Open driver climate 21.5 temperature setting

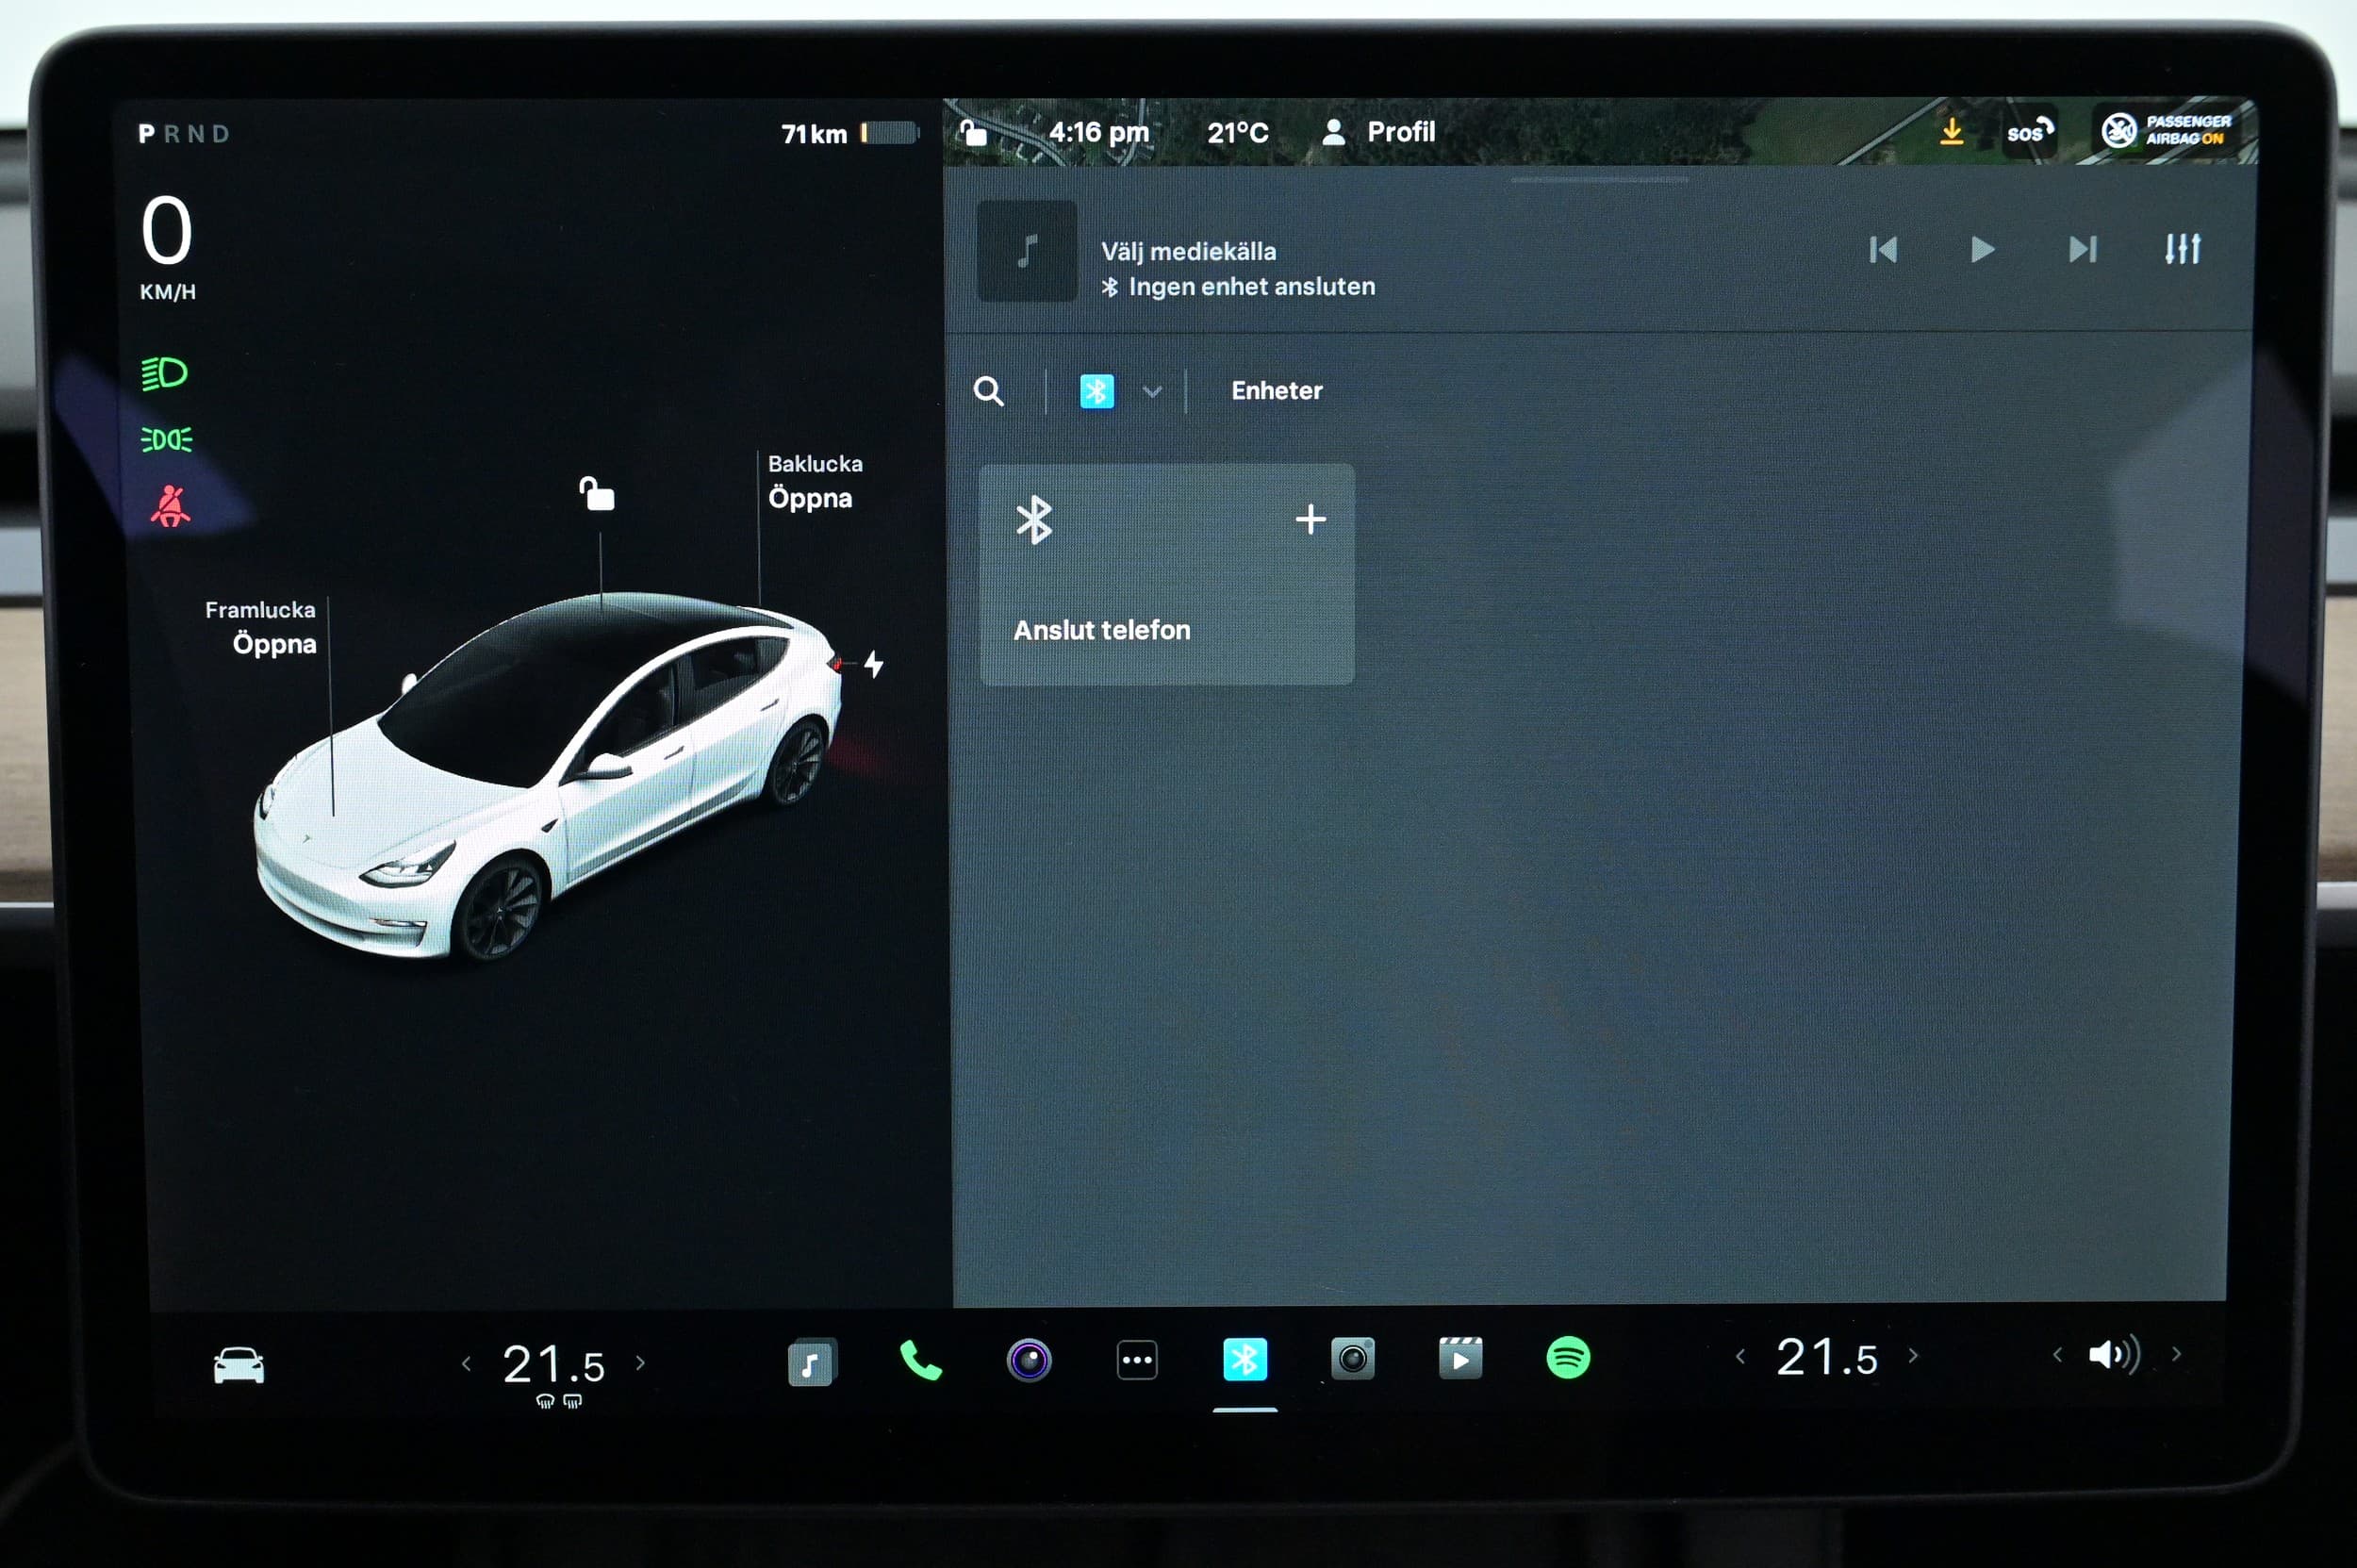coord(554,1365)
